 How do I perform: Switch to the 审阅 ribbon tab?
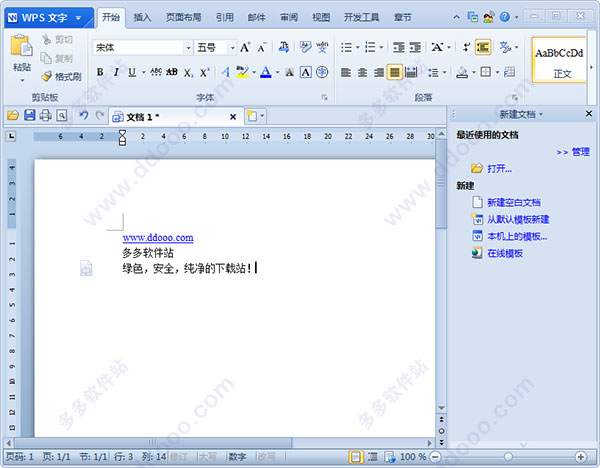click(289, 18)
